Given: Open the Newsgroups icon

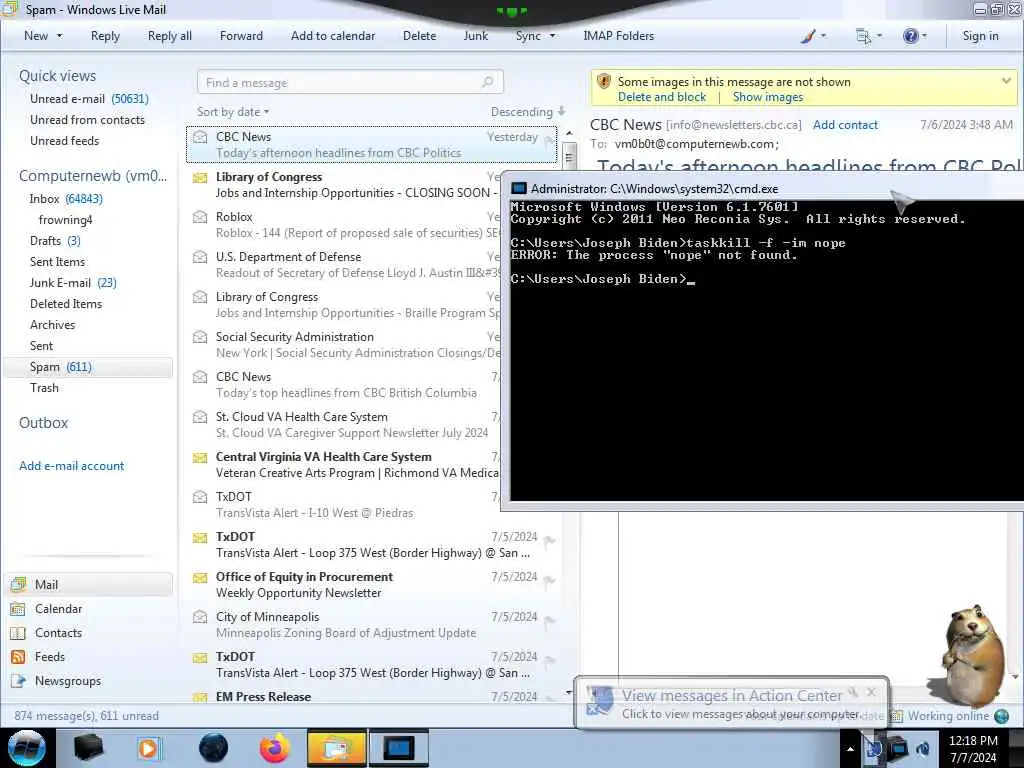Looking at the screenshot, I should tap(18, 680).
